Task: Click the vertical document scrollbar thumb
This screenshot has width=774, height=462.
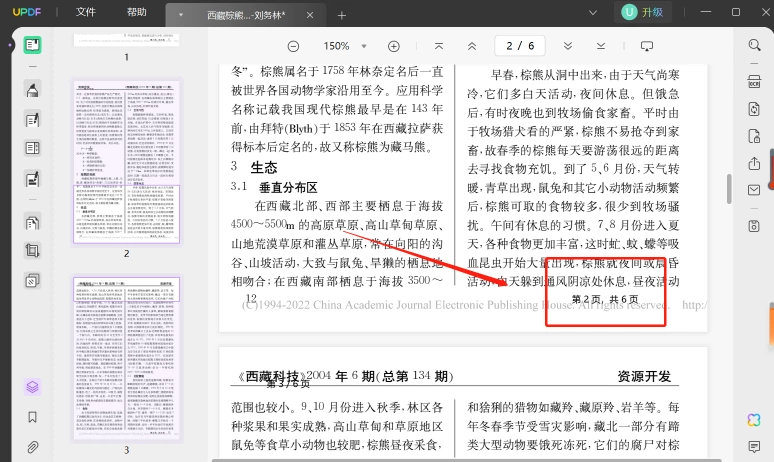Action: (729, 189)
